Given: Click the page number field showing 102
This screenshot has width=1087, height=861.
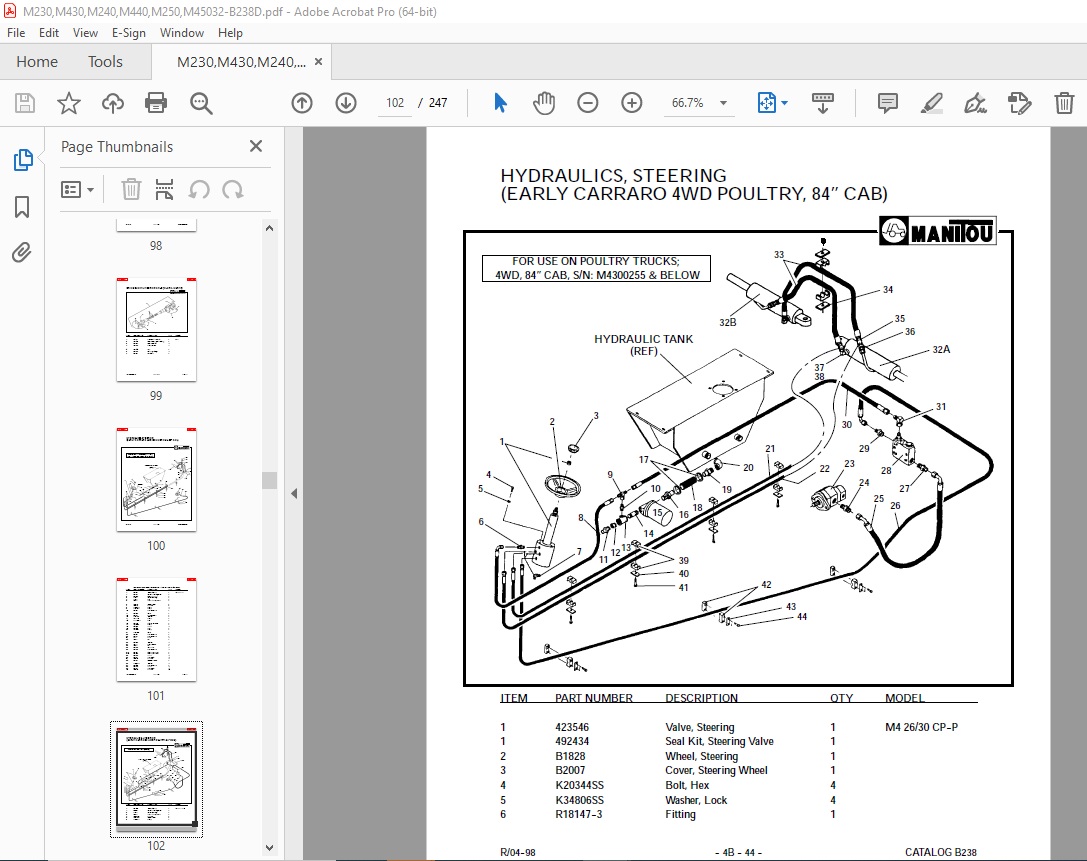Looking at the screenshot, I should point(395,103).
